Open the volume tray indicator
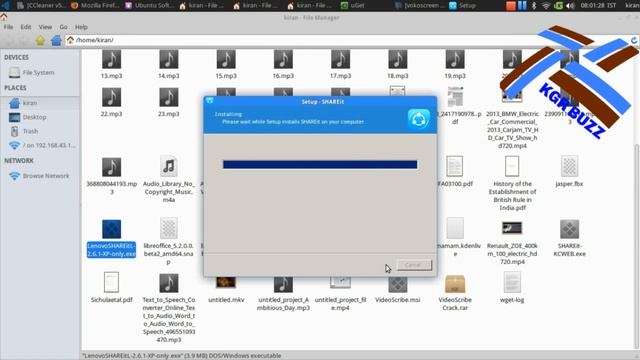 [x=571, y=5]
